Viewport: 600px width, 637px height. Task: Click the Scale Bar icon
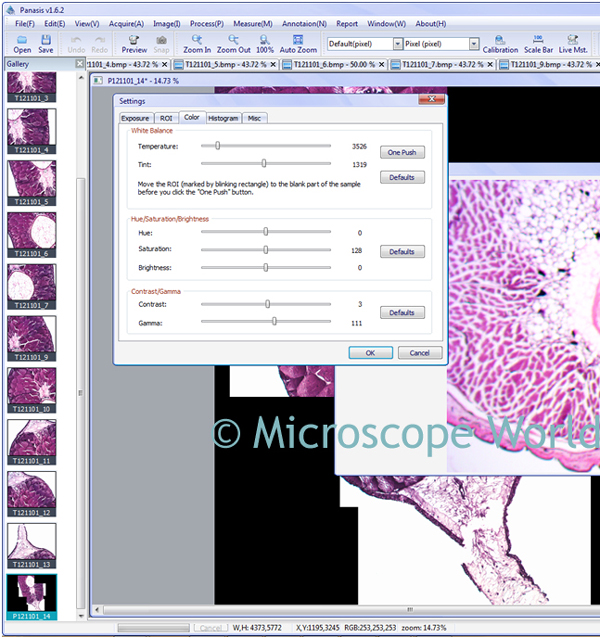tap(538, 44)
